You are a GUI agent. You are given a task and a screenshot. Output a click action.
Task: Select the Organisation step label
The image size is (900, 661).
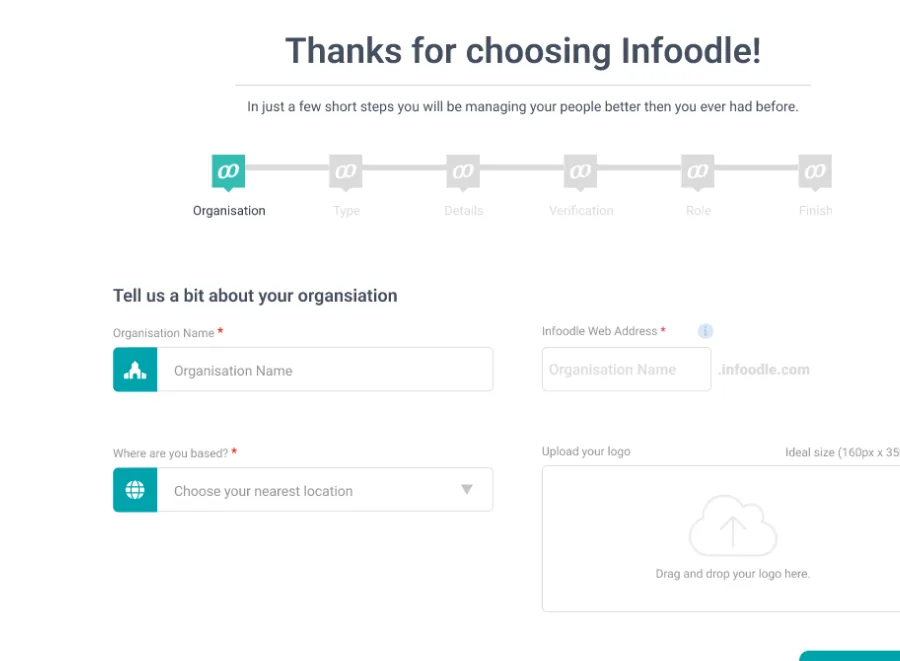click(x=229, y=211)
